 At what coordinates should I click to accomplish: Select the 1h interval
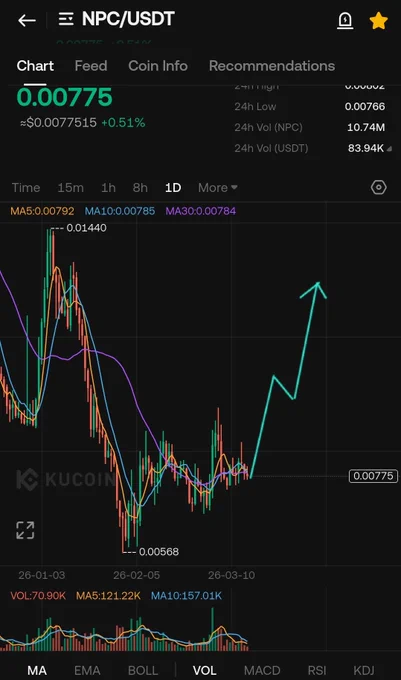pyautogui.click(x=108, y=188)
